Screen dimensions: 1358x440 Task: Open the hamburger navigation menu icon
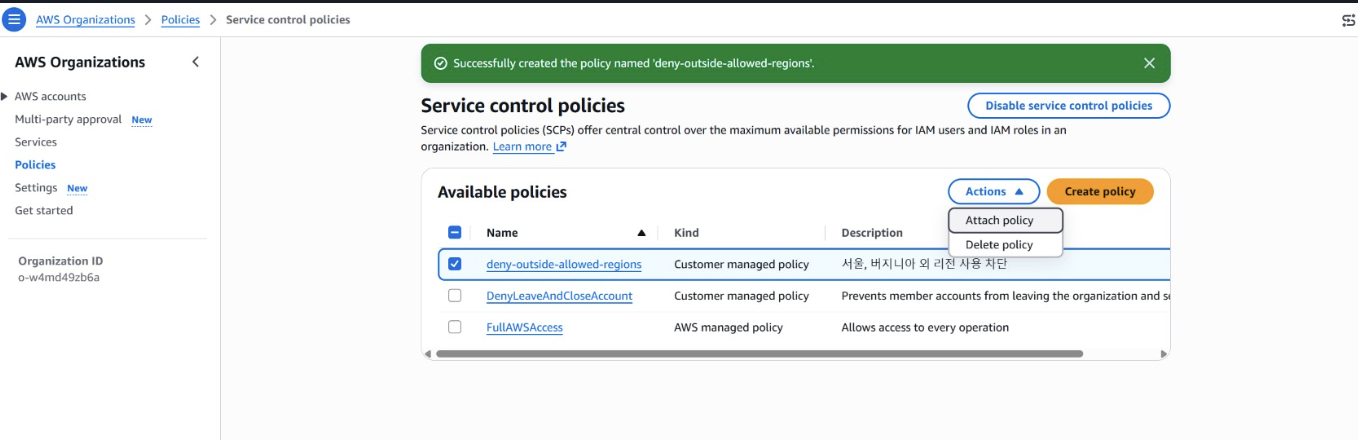point(15,19)
